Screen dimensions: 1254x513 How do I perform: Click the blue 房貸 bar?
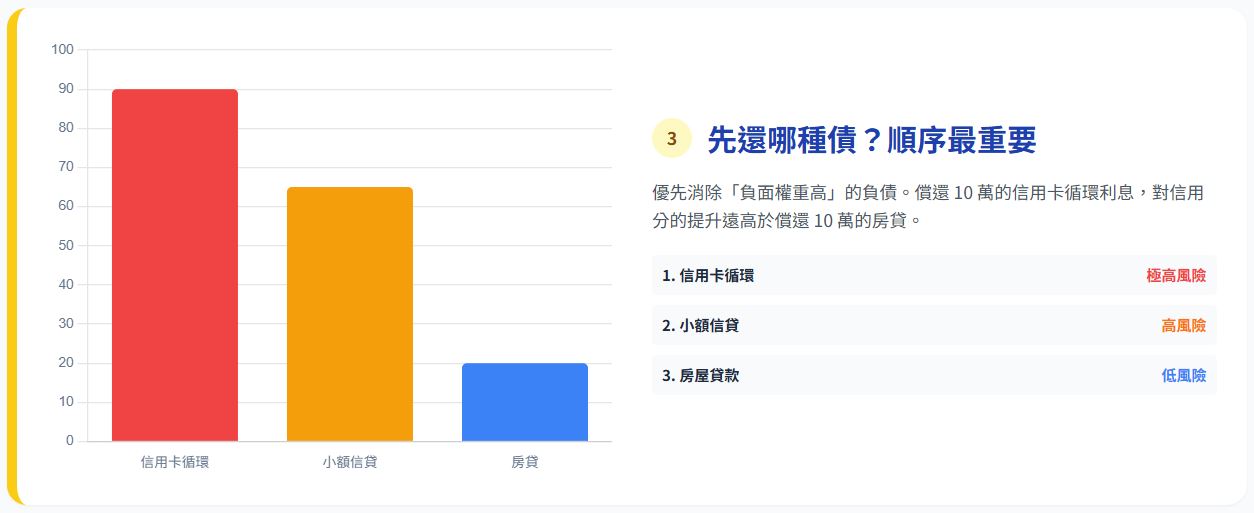coord(525,402)
